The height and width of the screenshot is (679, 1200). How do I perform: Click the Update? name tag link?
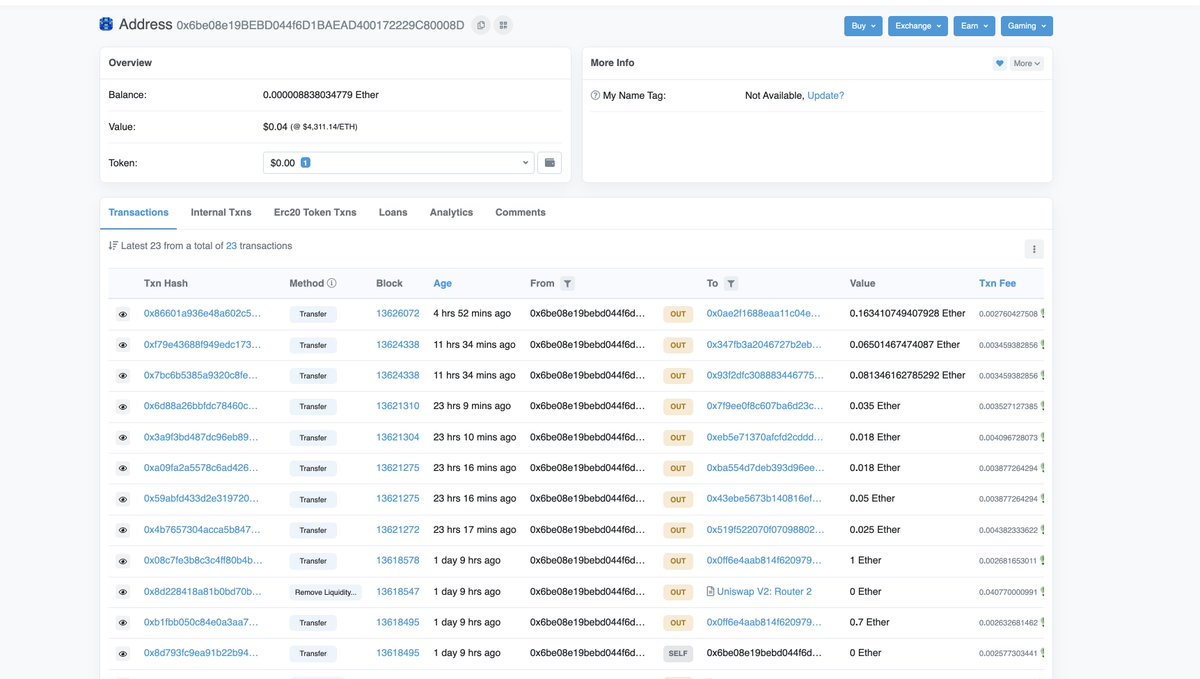pos(826,96)
